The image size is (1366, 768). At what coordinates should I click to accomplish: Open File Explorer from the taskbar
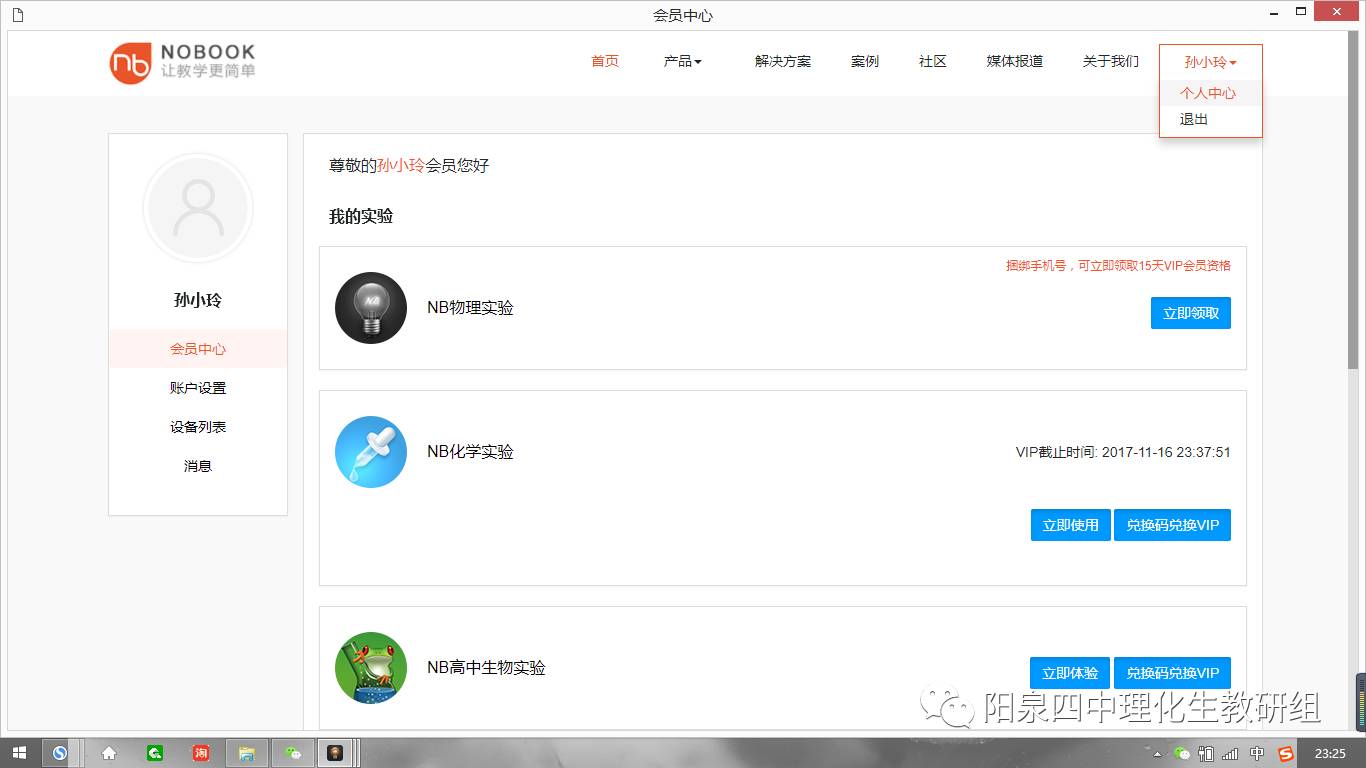click(x=246, y=753)
